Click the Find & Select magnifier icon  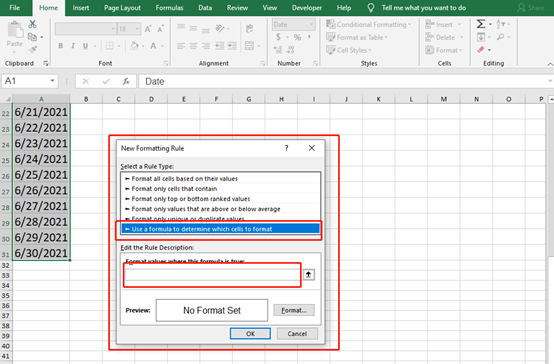point(500,37)
